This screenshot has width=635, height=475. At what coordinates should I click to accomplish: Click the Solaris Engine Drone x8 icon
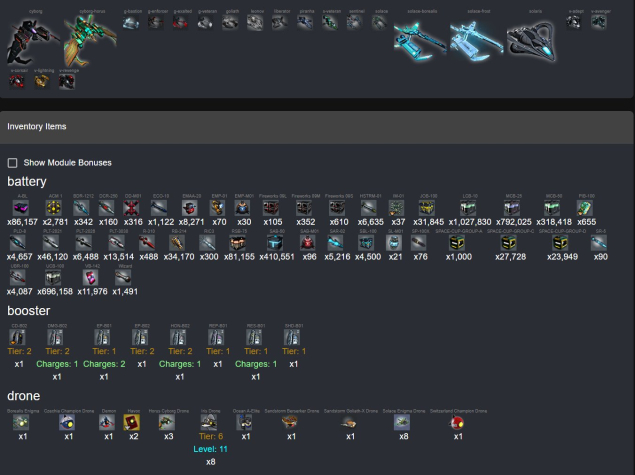(x=403, y=423)
